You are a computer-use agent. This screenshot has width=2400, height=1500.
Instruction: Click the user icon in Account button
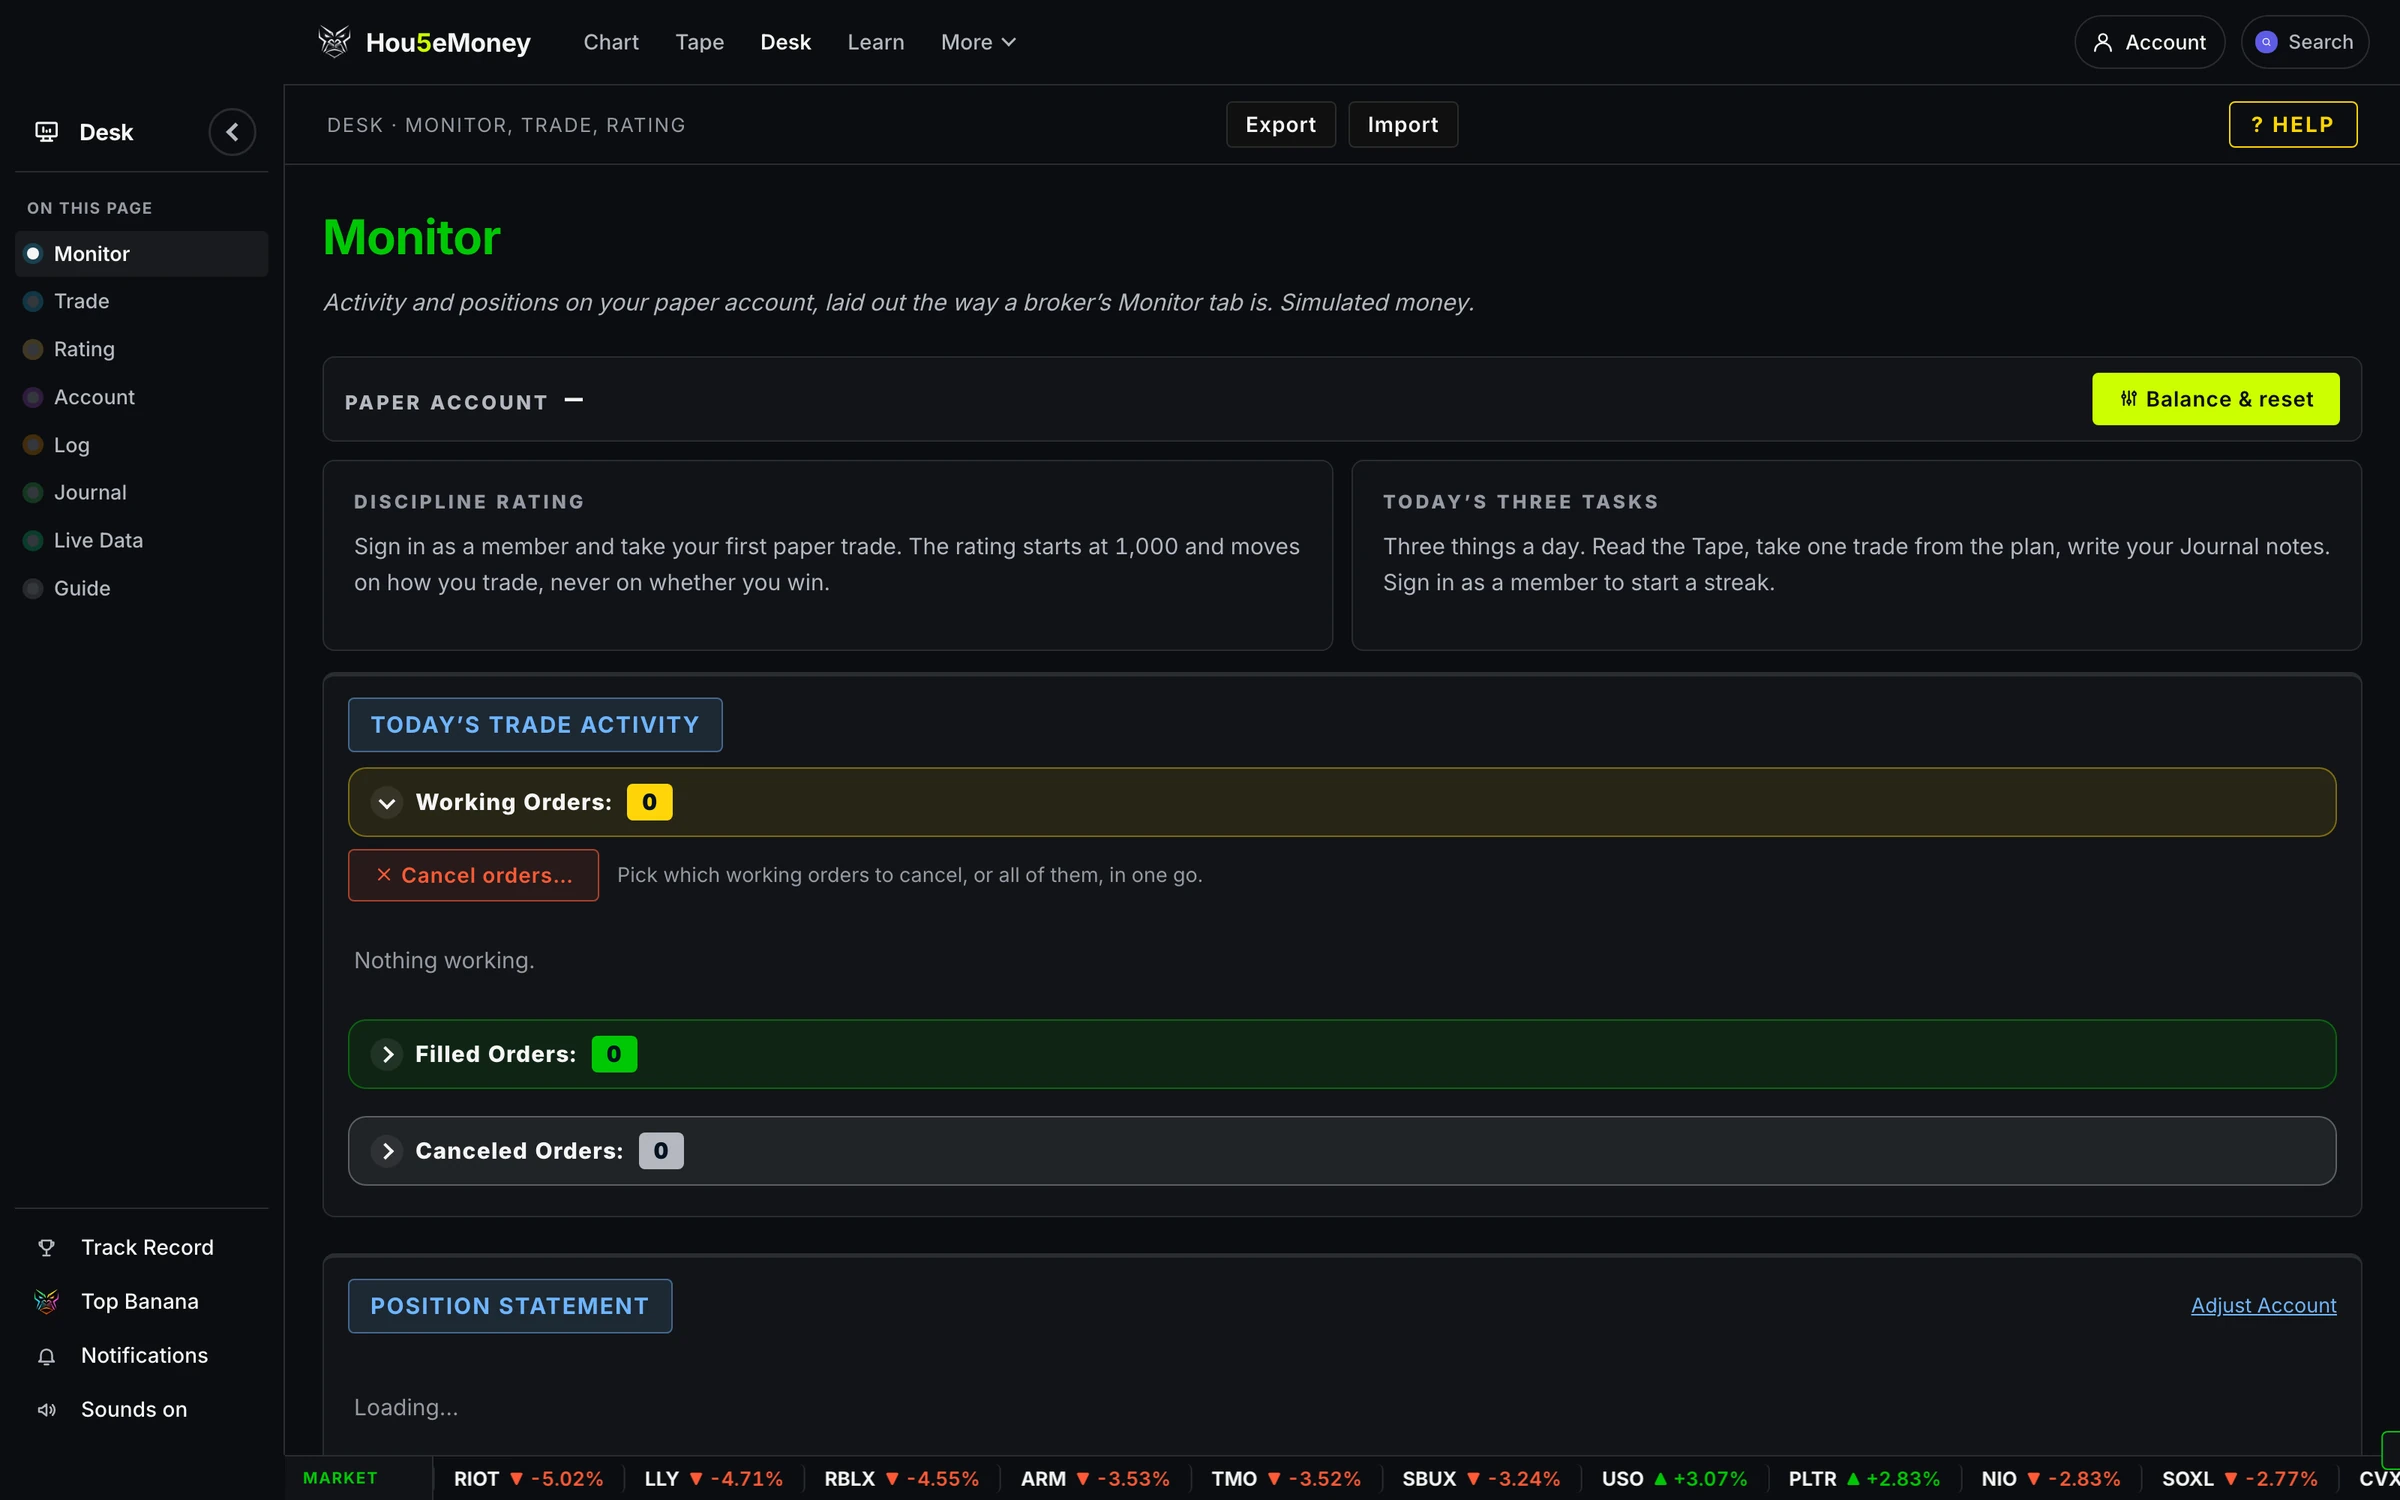click(x=2103, y=42)
